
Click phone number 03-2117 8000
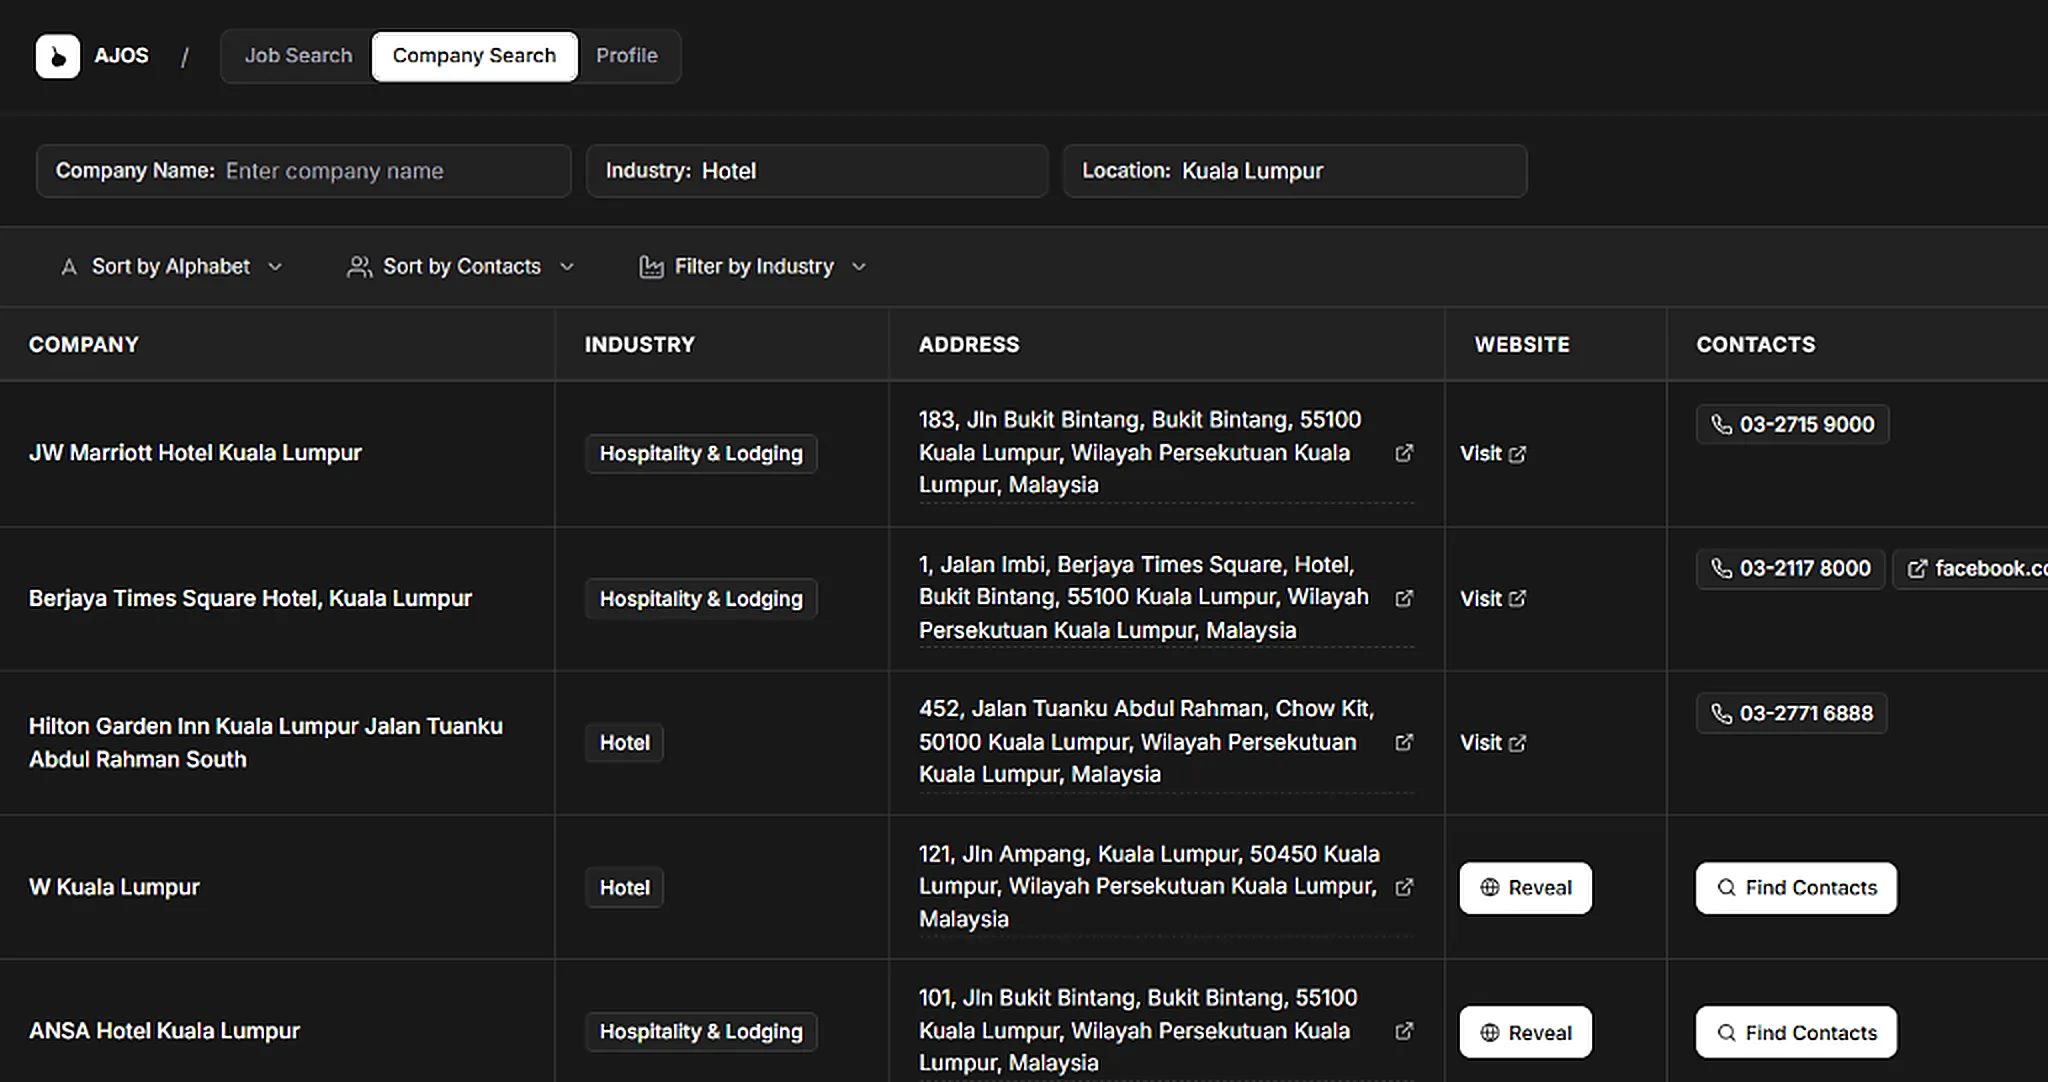pos(1790,569)
